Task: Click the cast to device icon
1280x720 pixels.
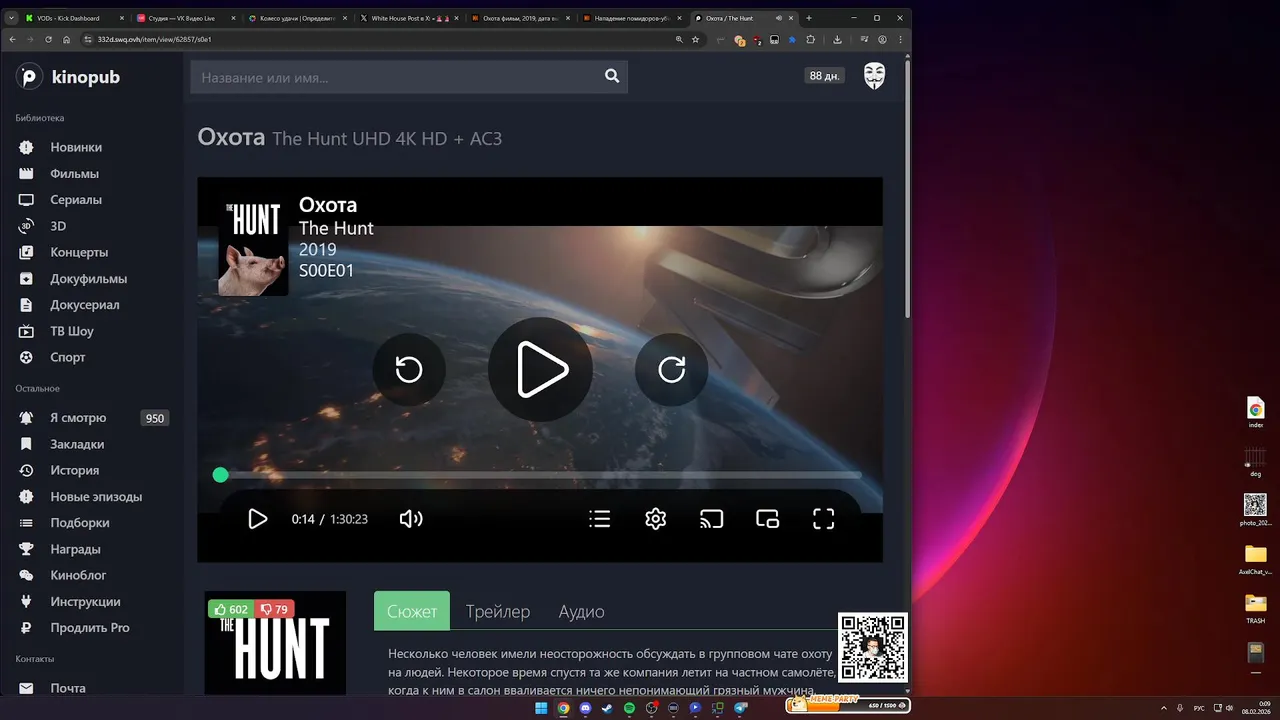Action: (711, 519)
